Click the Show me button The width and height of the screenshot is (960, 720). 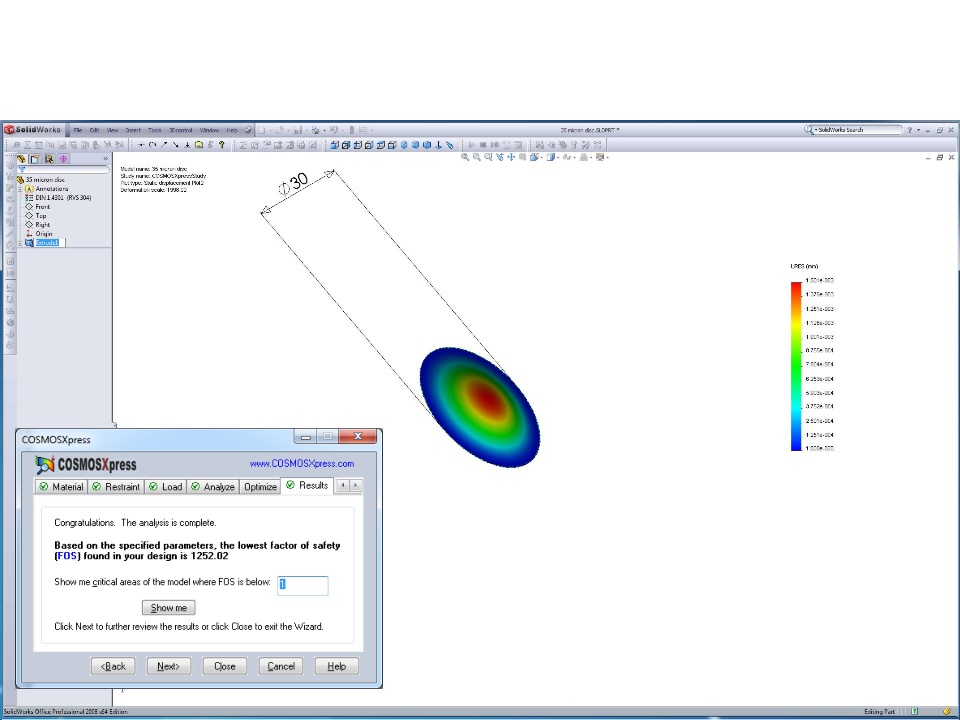168,607
